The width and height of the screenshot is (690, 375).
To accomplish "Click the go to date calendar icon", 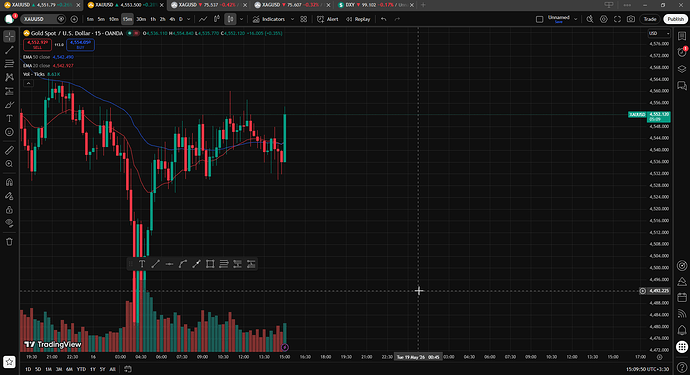I will (128, 369).
